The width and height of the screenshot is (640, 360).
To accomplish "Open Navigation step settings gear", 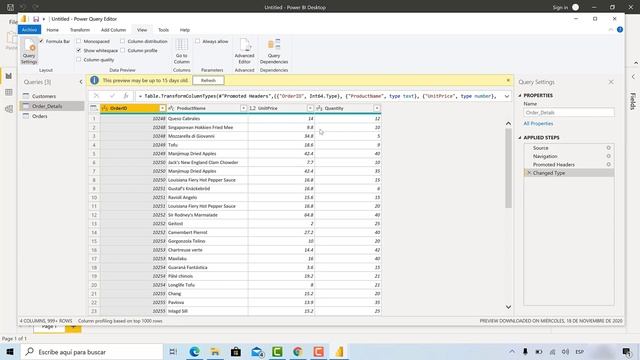I will pos(609,156).
